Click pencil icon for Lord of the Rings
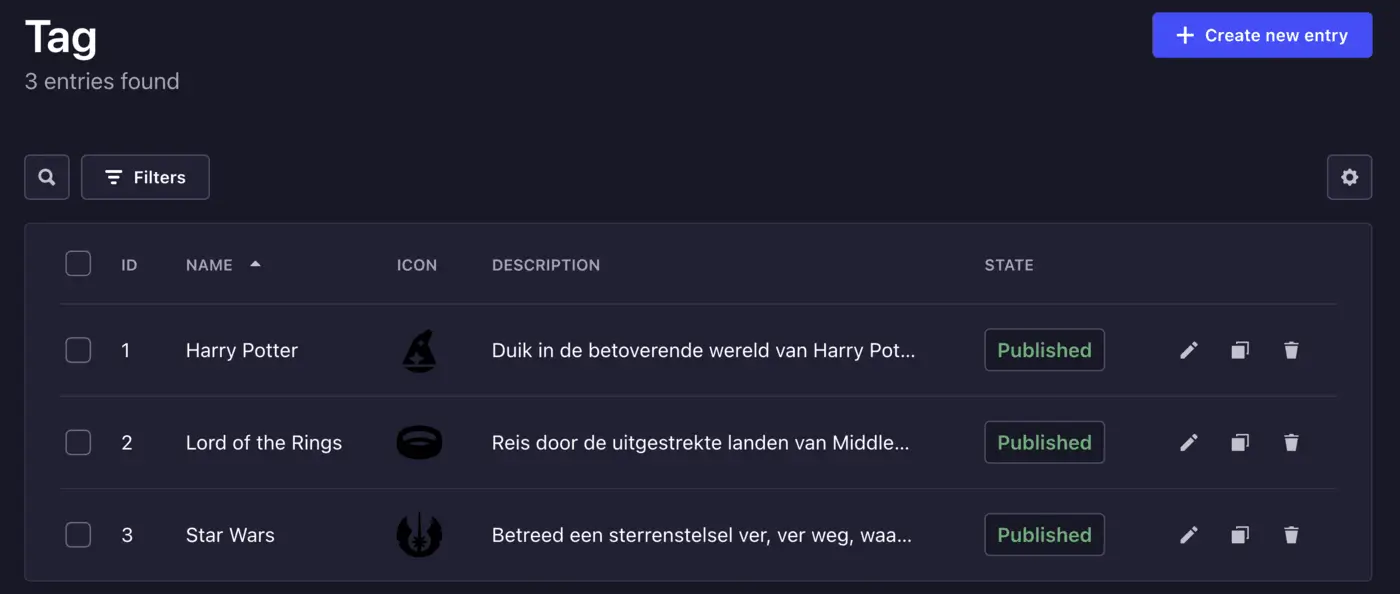The width and height of the screenshot is (1400, 594). point(1188,442)
